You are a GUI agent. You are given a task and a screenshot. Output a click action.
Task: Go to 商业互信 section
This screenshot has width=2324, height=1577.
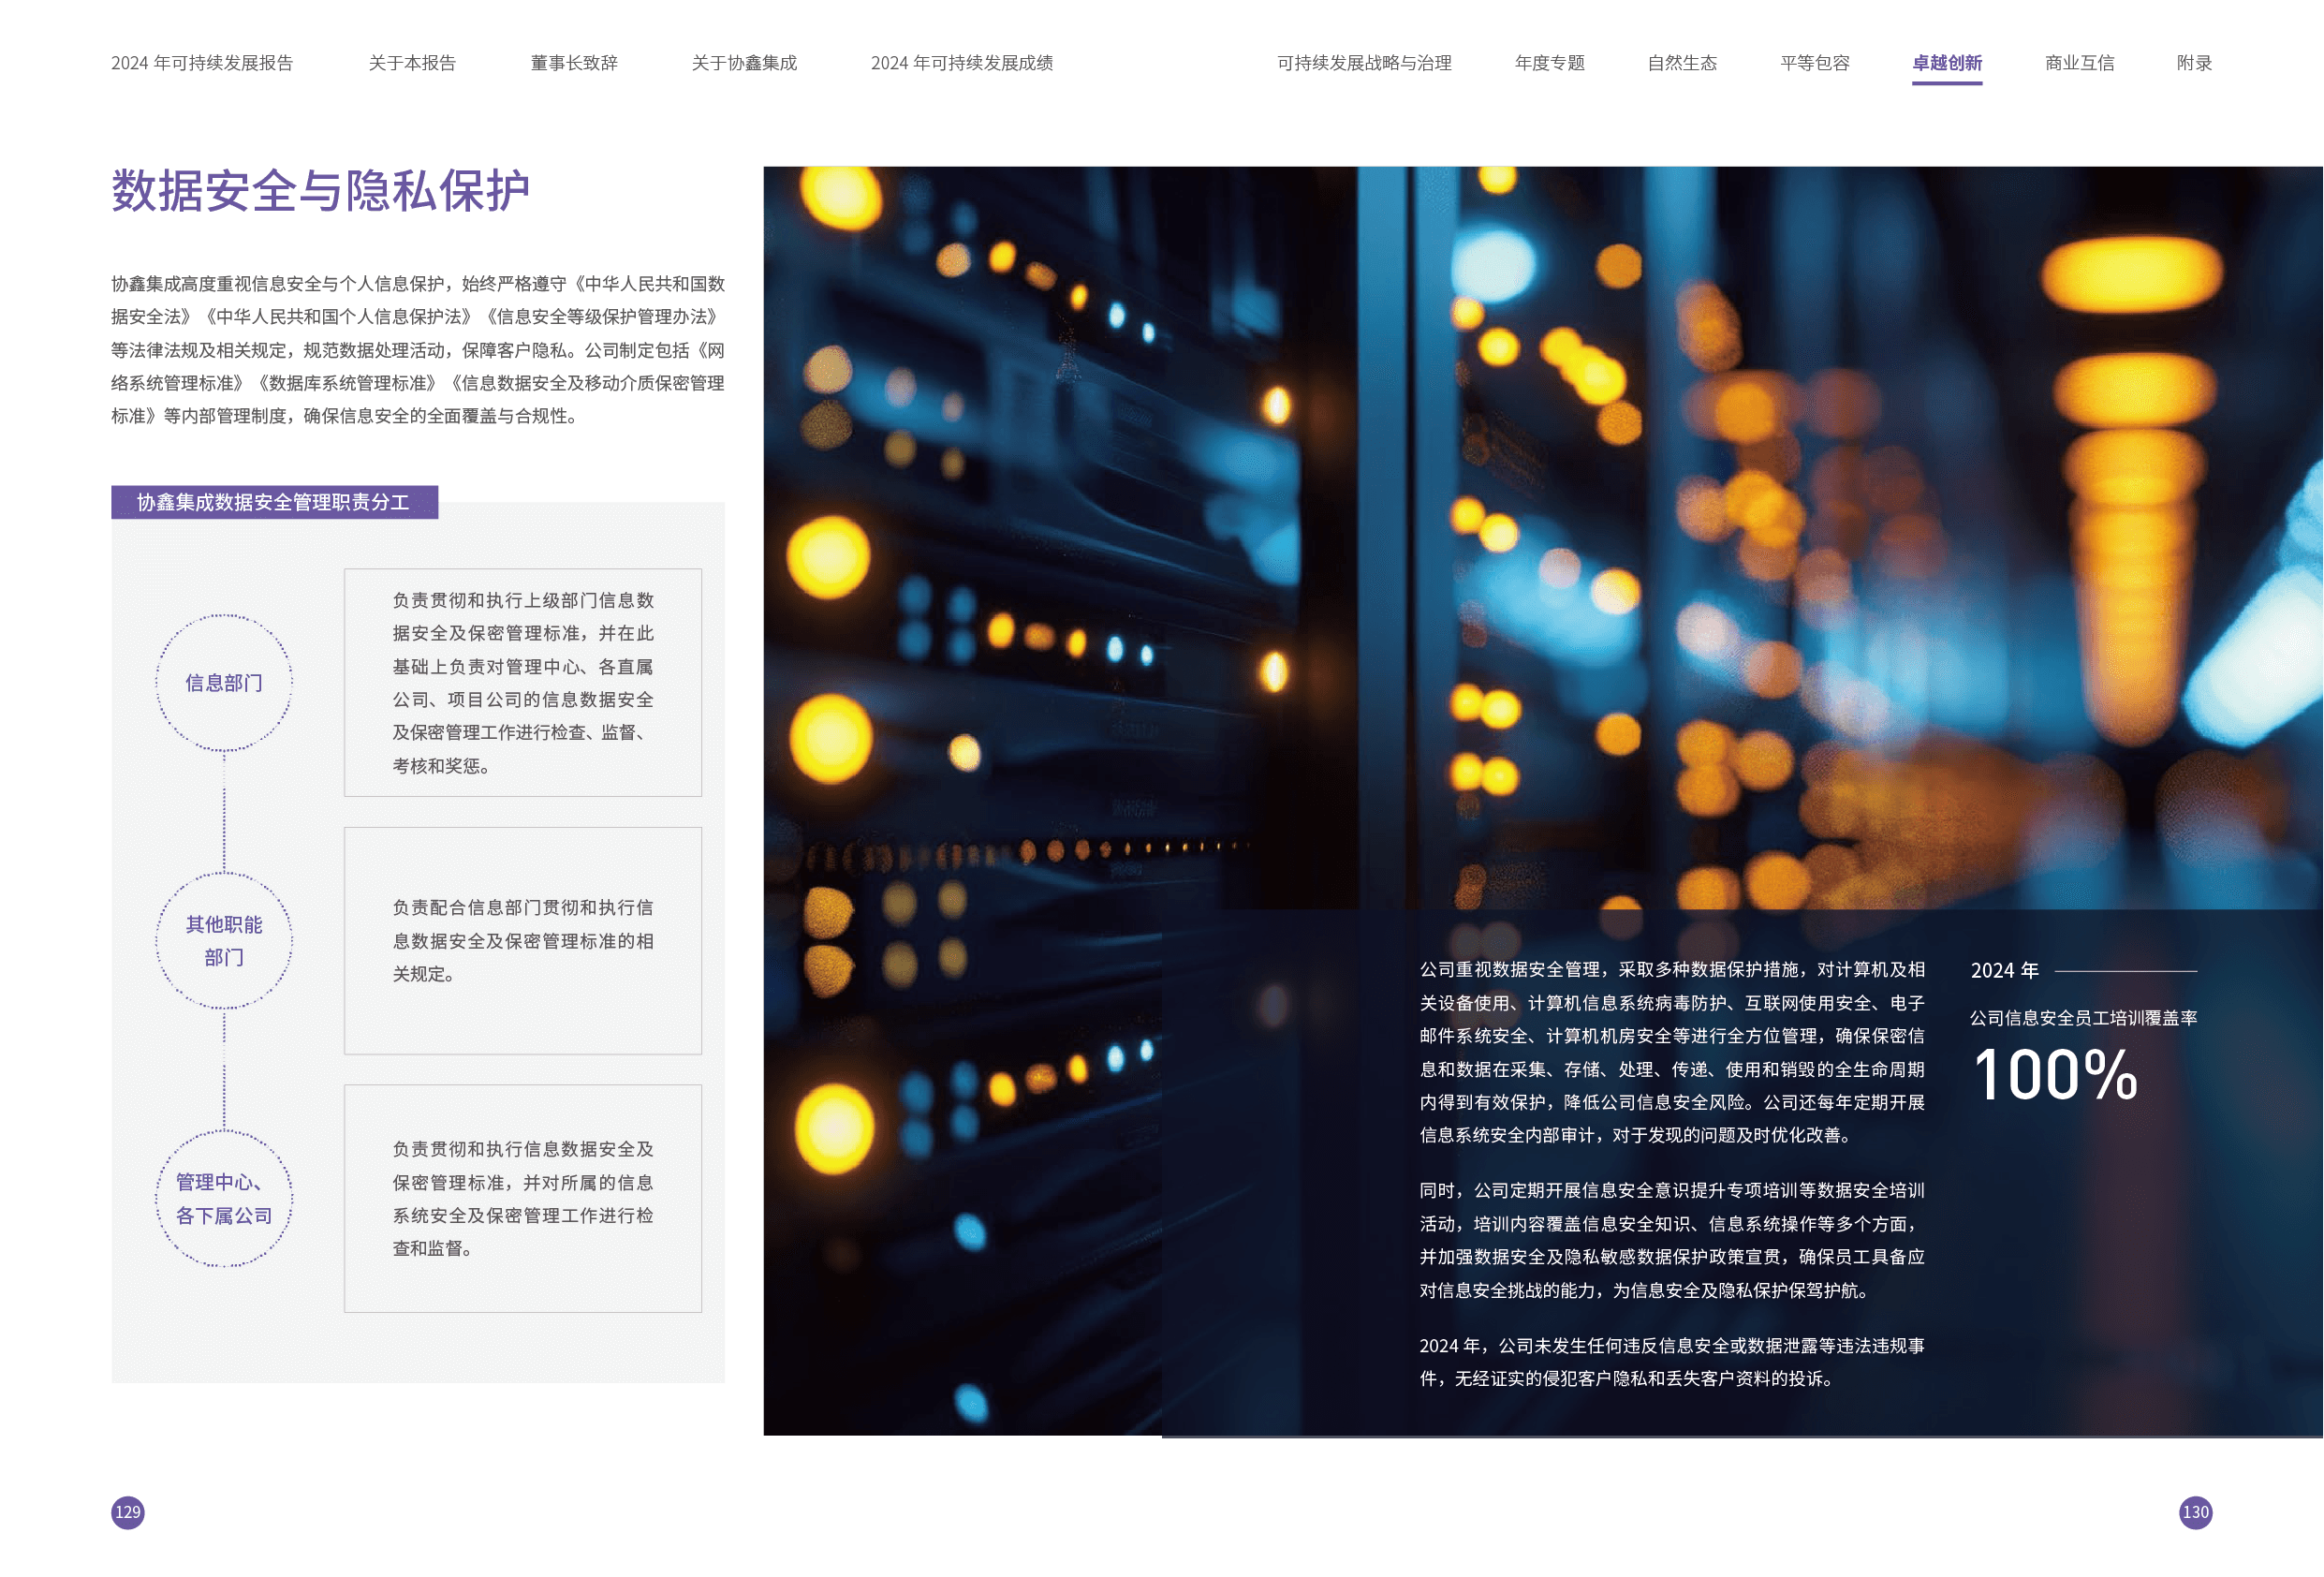point(2079,63)
